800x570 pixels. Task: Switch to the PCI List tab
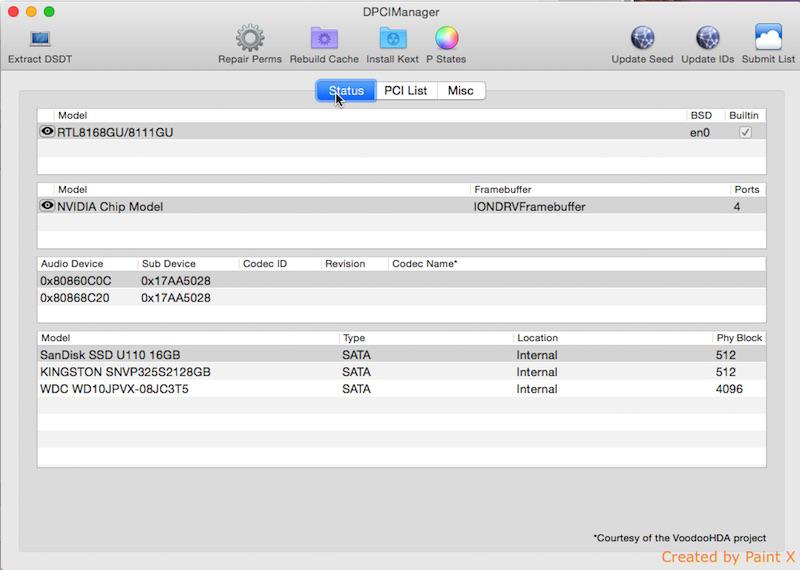click(x=405, y=91)
